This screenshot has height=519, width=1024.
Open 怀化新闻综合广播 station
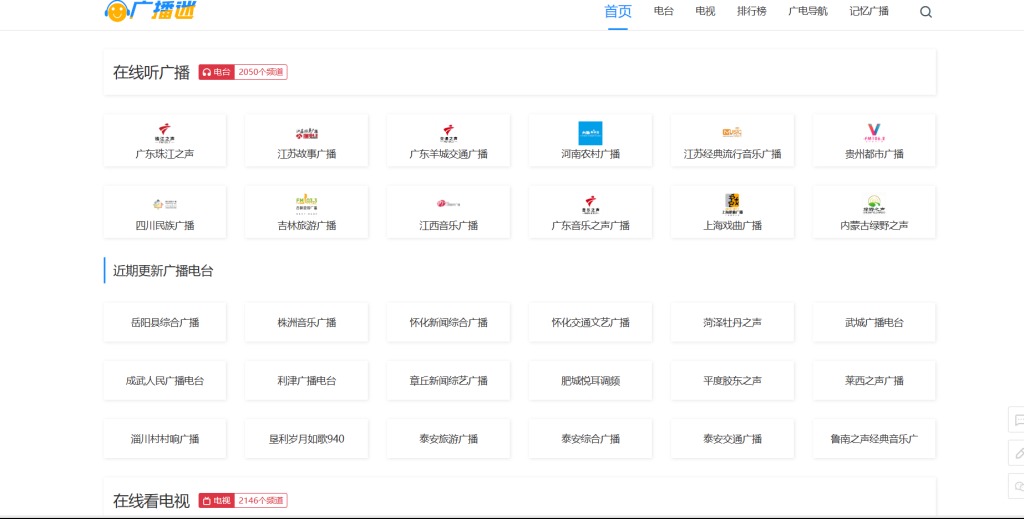pos(448,322)
